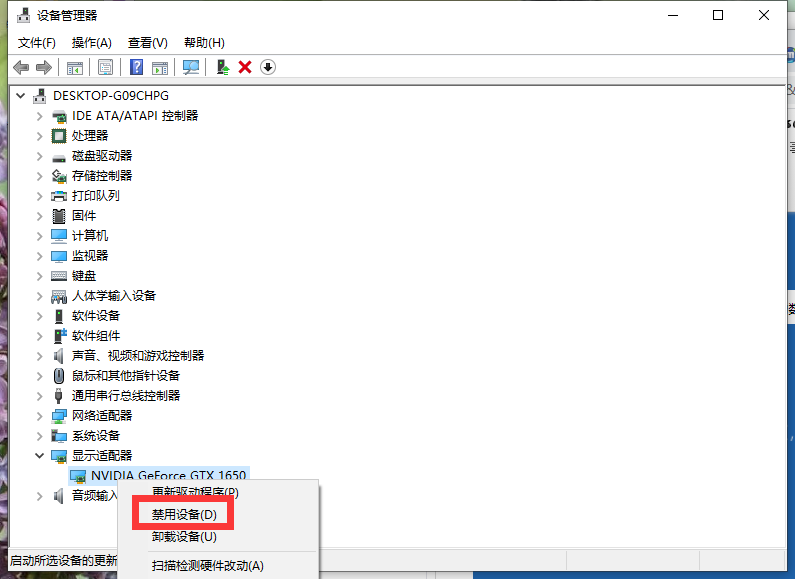Image resolution: width=795 pixels, height=579 pixels.
Task: Click the 磁盘驱动器 disk drive icon
Action: coord(59,158)
